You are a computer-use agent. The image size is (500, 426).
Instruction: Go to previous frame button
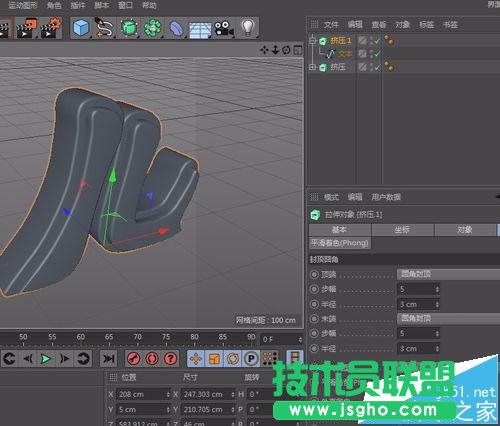[28, 359]
